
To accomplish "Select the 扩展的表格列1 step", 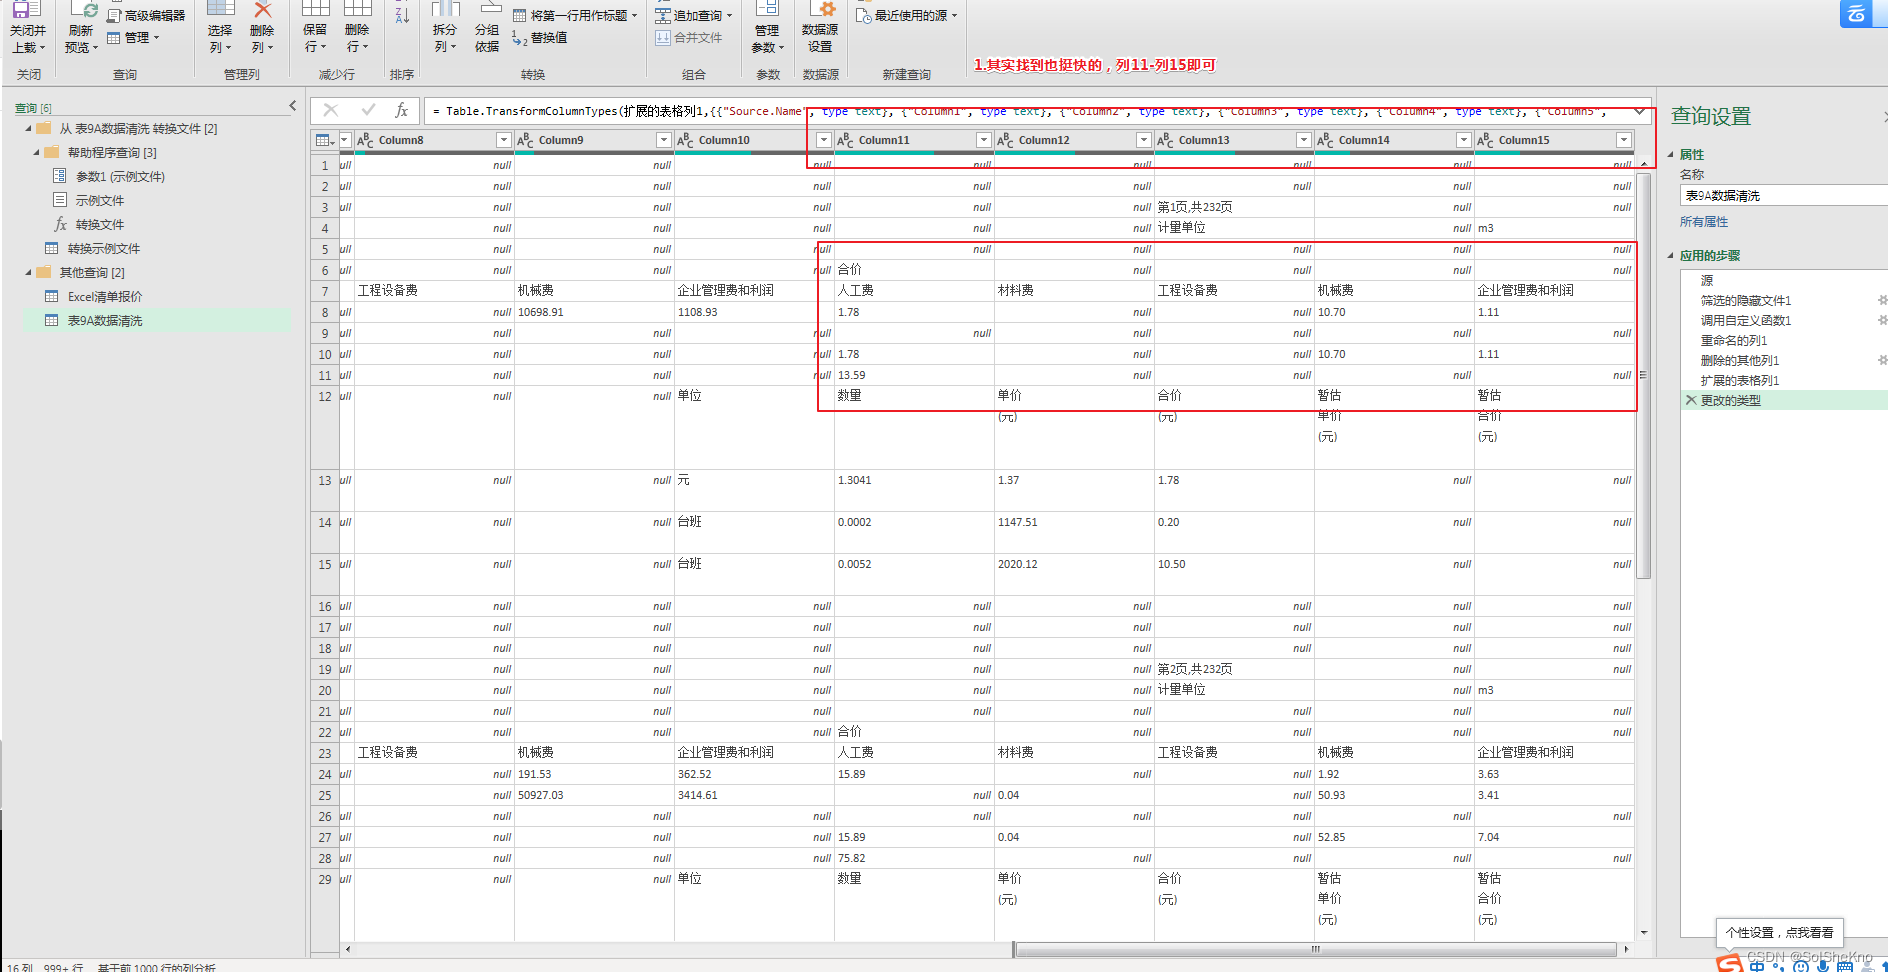I will click(1740, 381).
